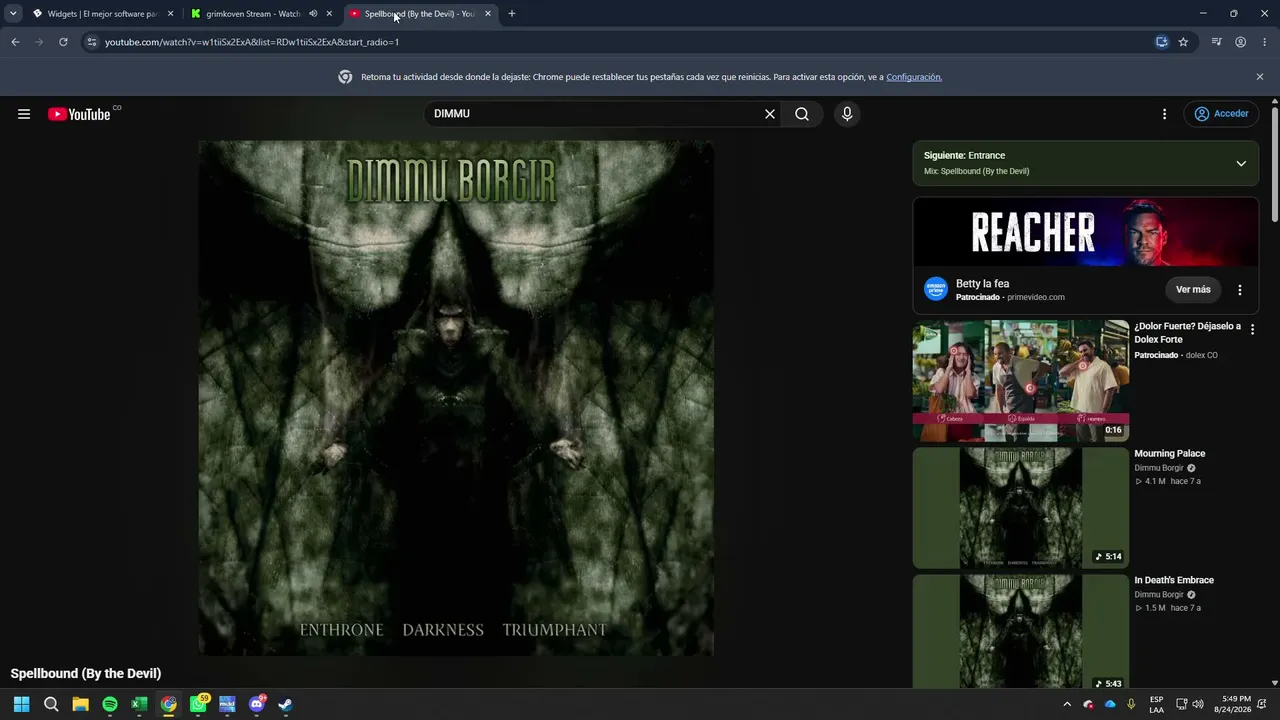Open the Reacher Prime Video banner
This screenshot has width=1280, height=720.
click(x=1085, y=232)
